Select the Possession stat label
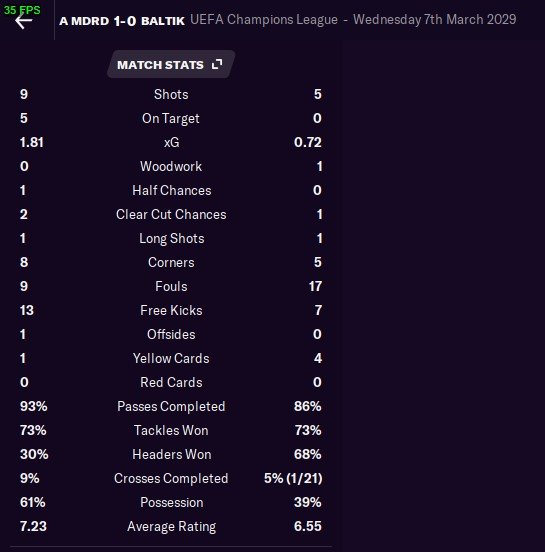The width and height of the screenshot is (545, 552). (172, 502)
